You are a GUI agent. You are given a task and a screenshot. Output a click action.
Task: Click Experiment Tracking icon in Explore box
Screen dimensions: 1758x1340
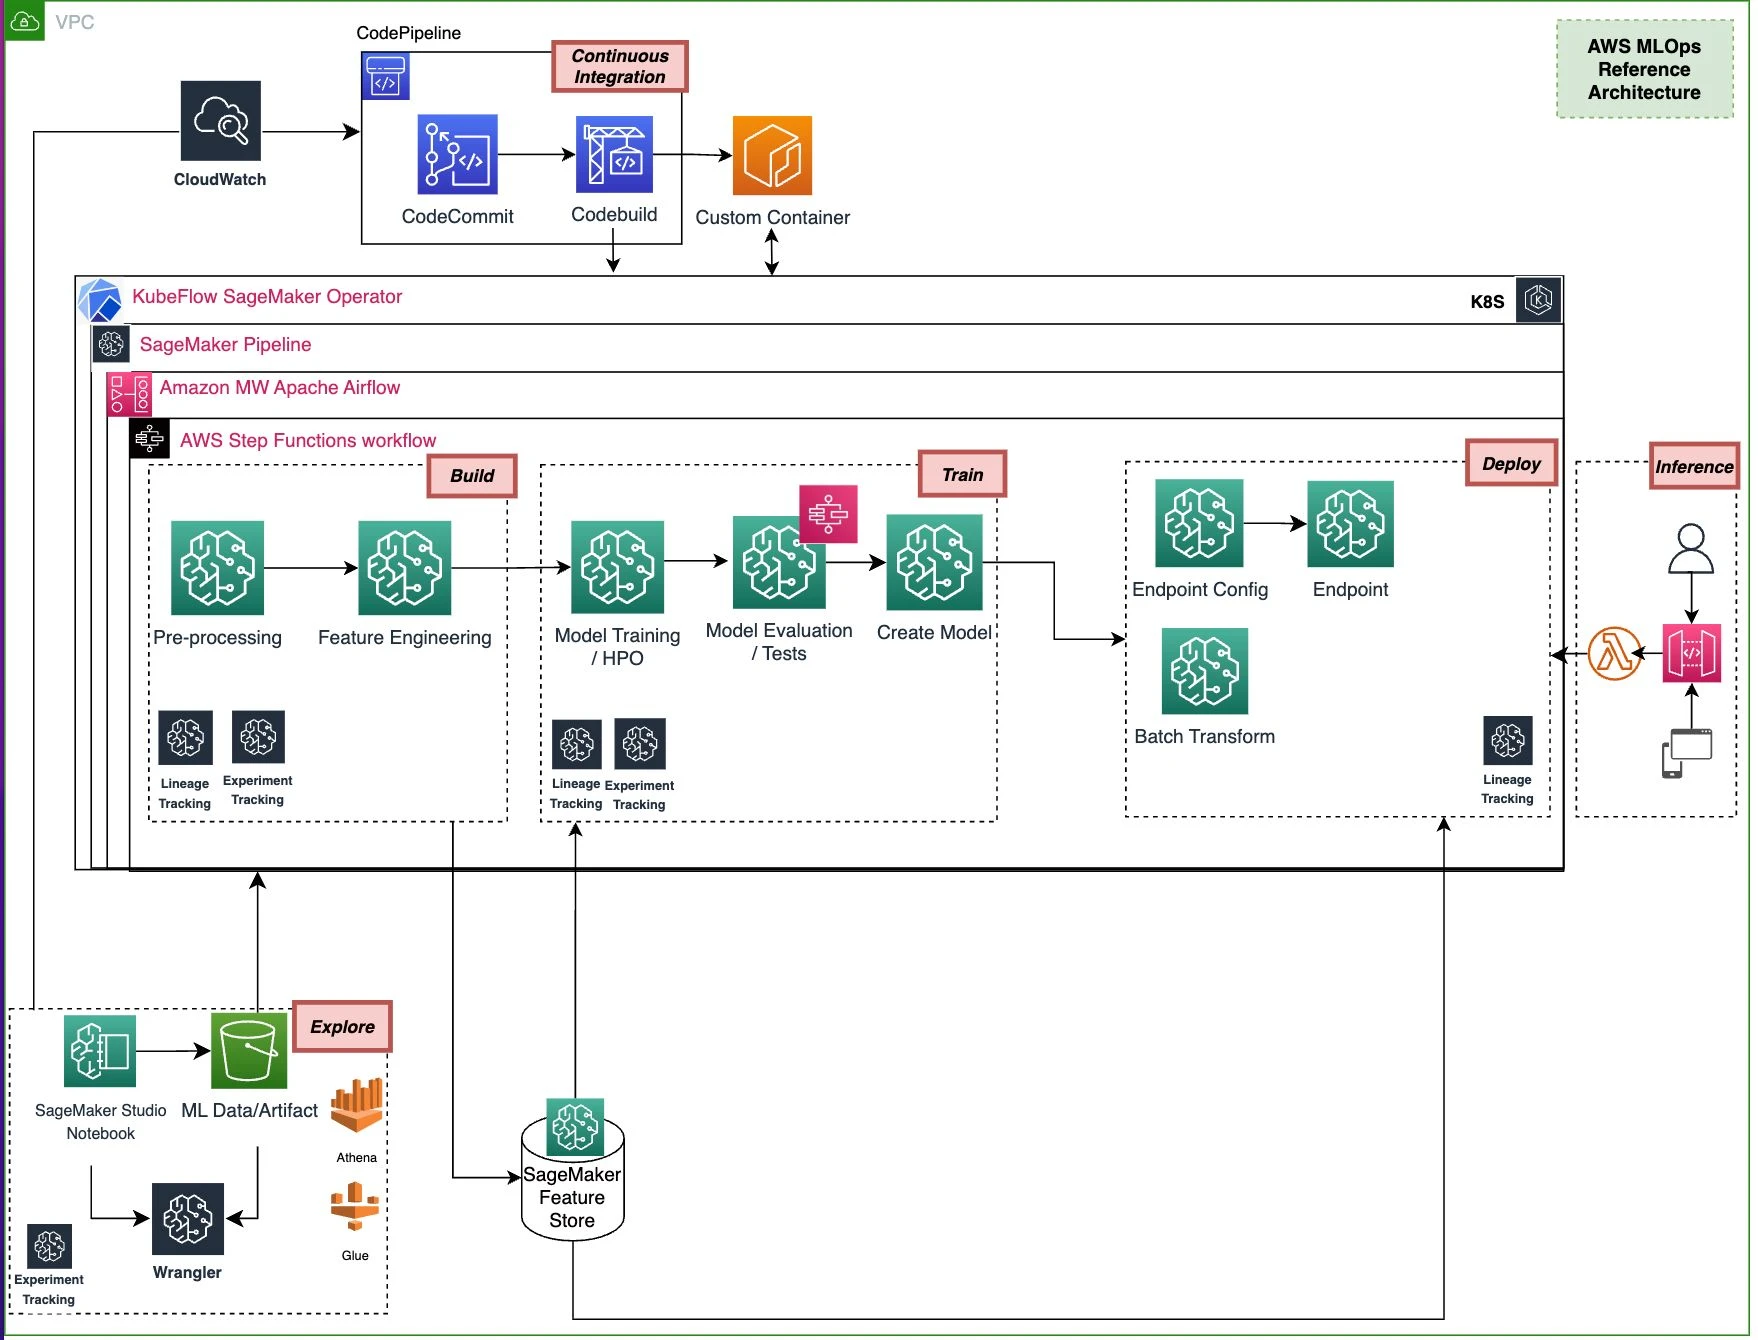(49, 1246)
